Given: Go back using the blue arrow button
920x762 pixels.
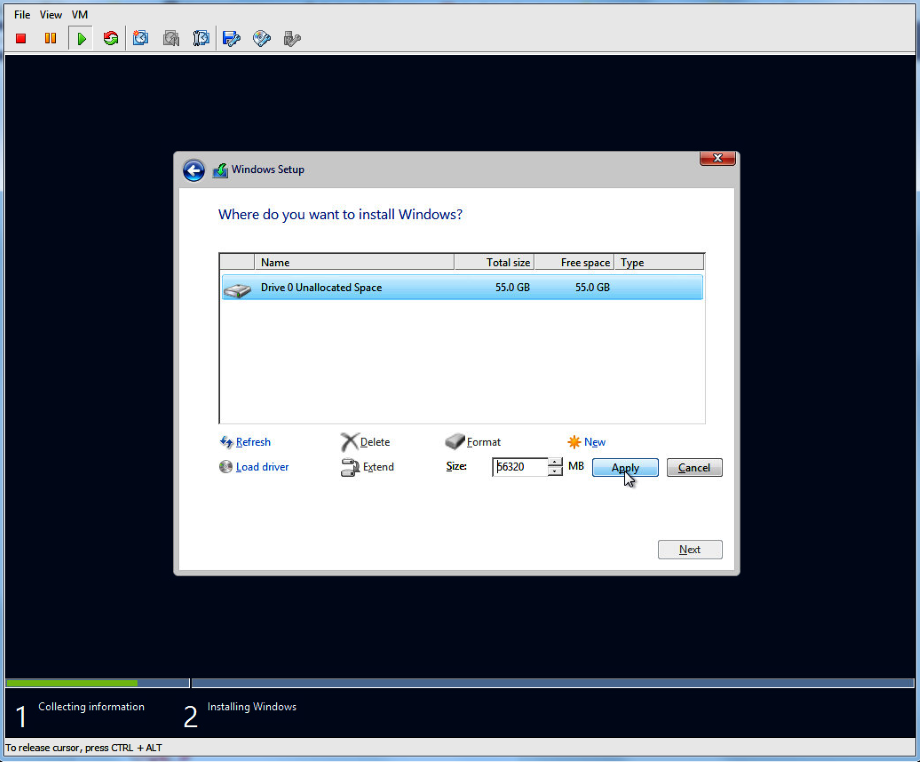Looking at the screenshot, I should pyautogui.click(x=194, y=170).
